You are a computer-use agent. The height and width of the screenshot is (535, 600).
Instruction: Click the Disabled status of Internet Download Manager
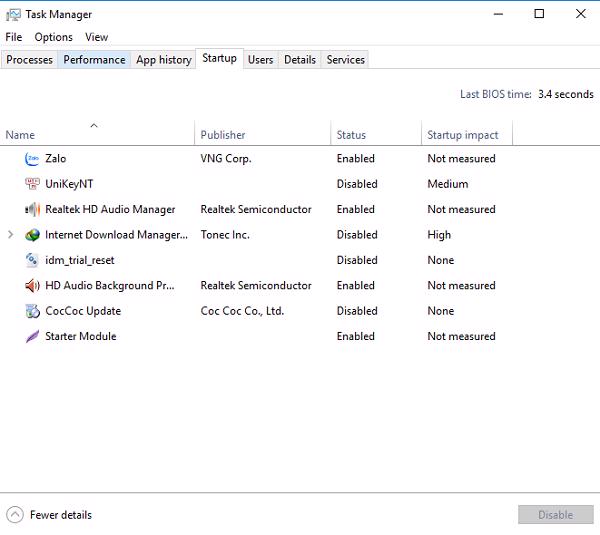[x=357, y=235]
